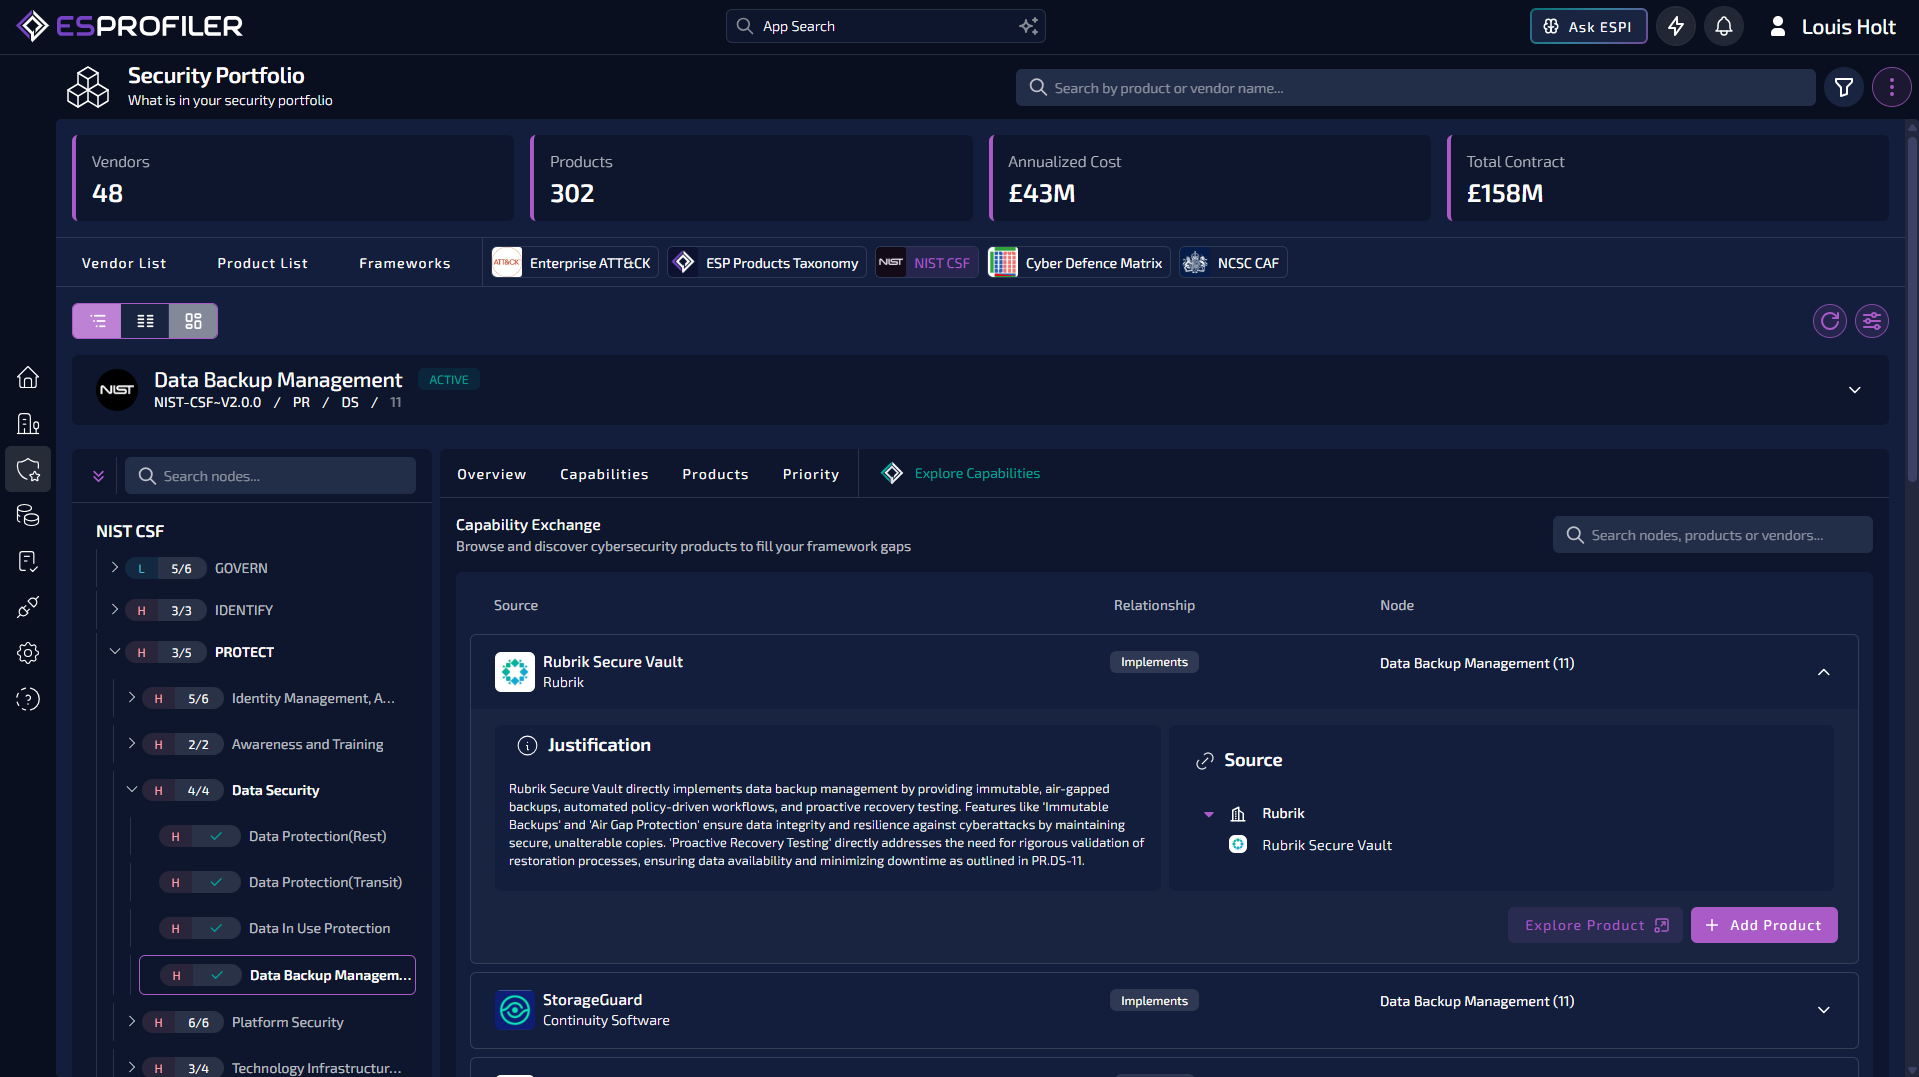Expand the Platform Security node arrow
This screenshot has width=1919, height=1077.
point(131,1021)
